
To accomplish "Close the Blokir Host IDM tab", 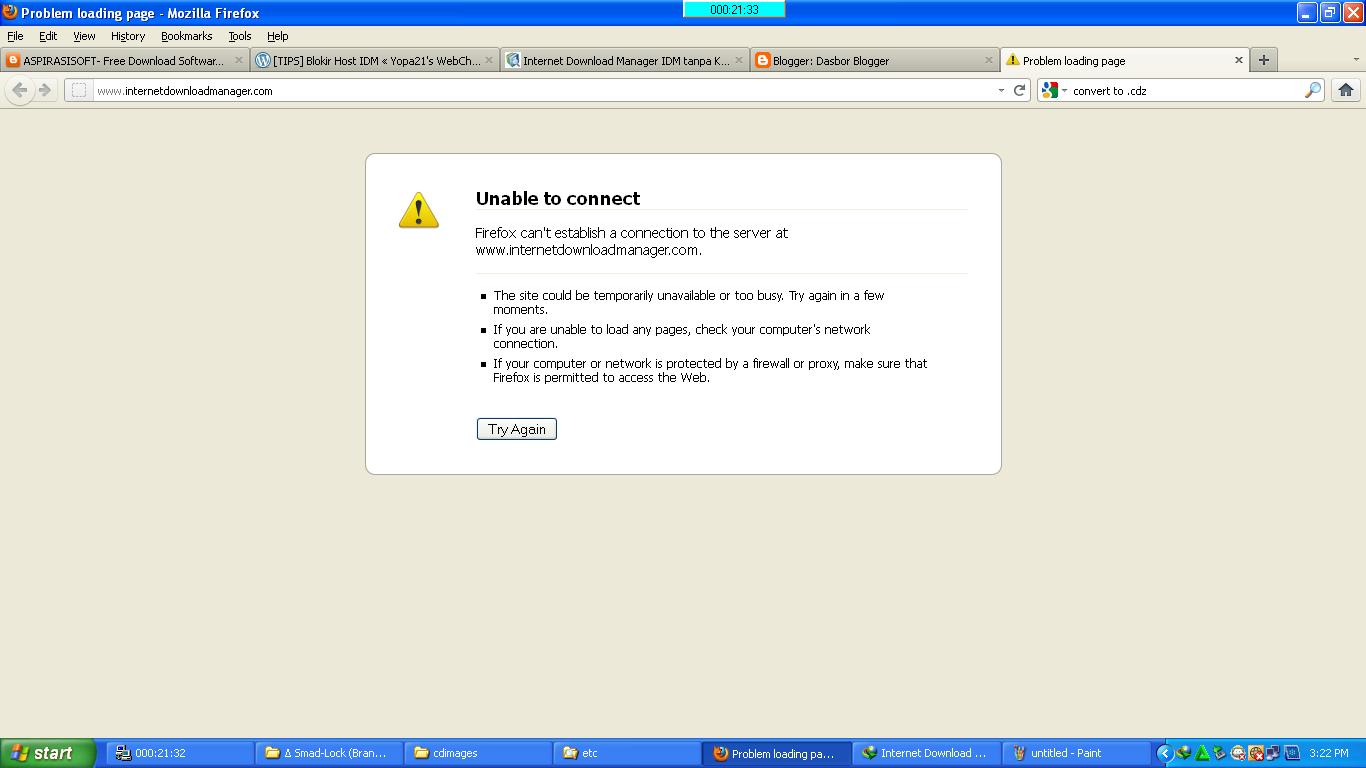I will point(489,60).
